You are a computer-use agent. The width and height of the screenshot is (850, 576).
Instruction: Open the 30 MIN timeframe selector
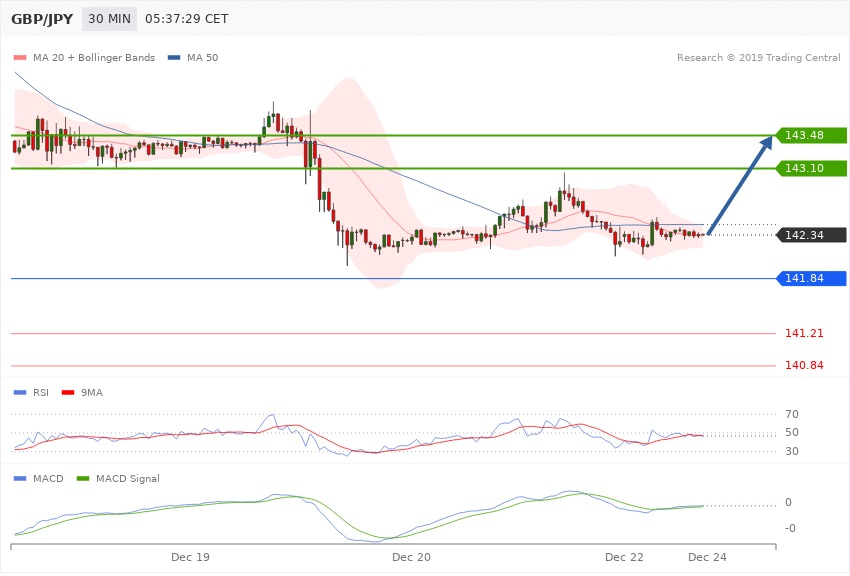pyautogui.click(x=109, y=19)
